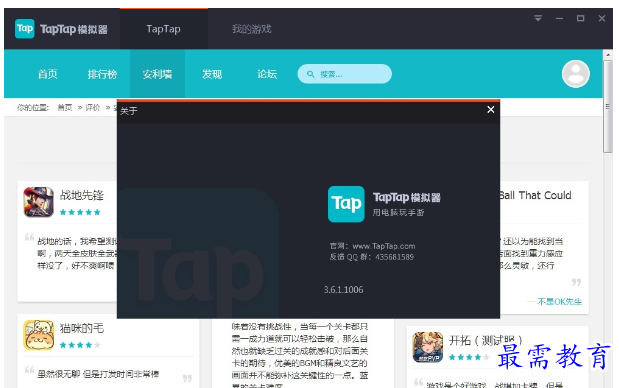
Task: Open the title bar dropdown menu icon
Action: 538,18
